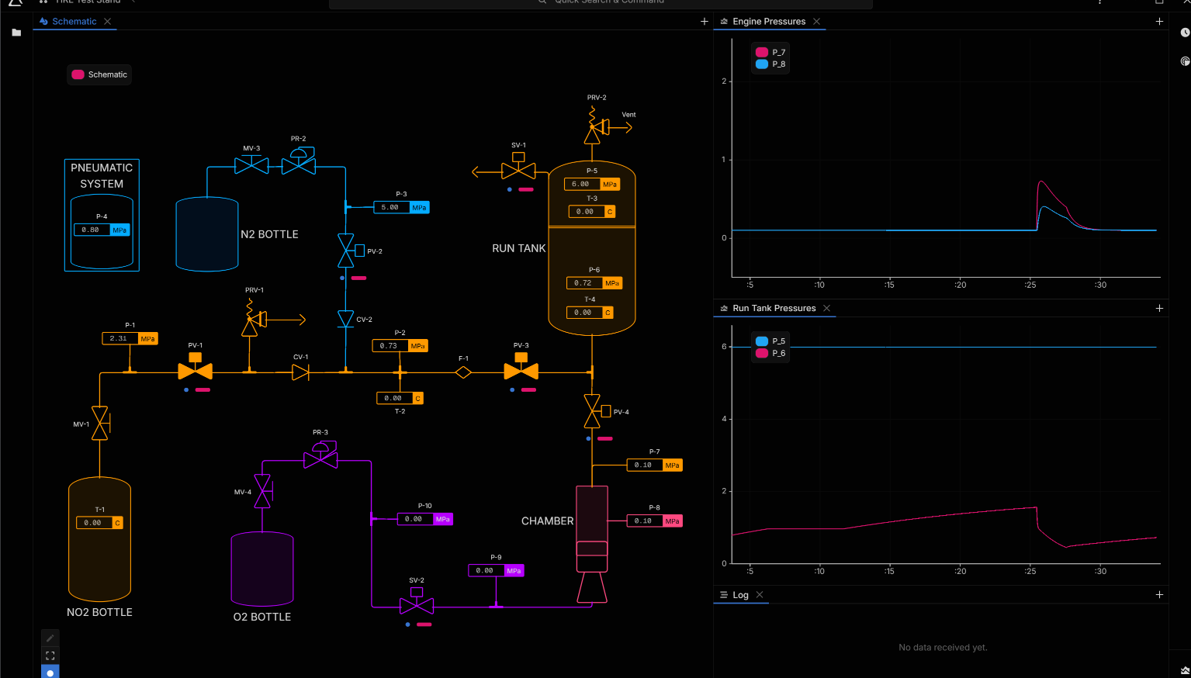1191x678 pixels.
Task: Select the NO2 BOTTLE tank symbol
Action: [x=100, y=539]
